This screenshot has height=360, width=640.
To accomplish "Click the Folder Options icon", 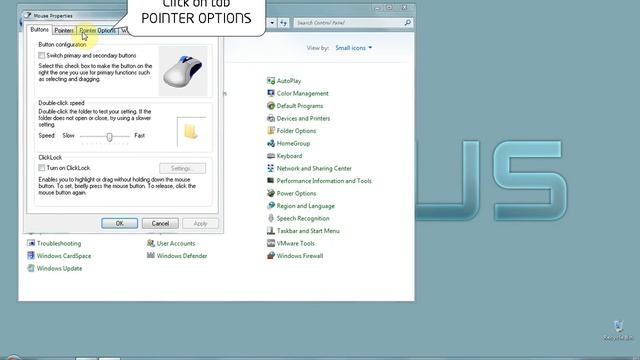I will click(271, 131).
